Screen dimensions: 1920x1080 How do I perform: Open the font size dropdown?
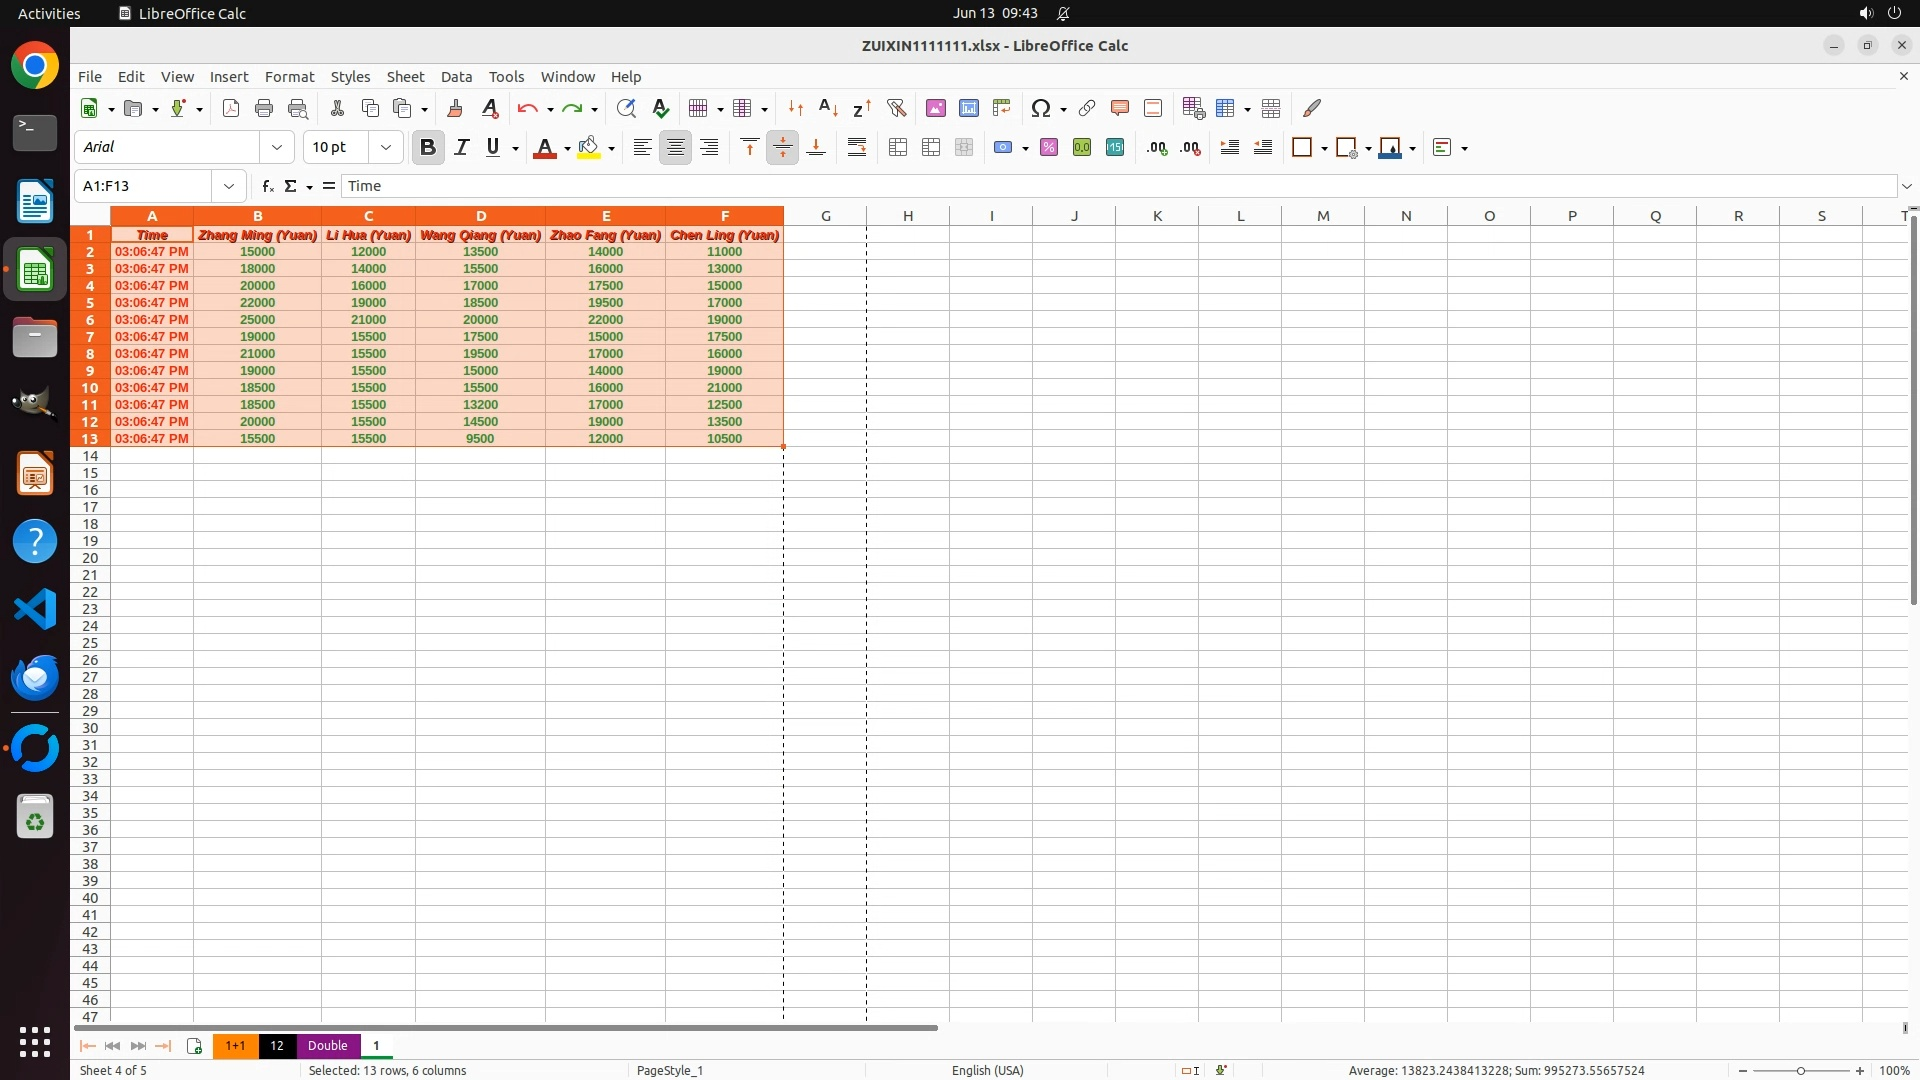pos(386,147)
